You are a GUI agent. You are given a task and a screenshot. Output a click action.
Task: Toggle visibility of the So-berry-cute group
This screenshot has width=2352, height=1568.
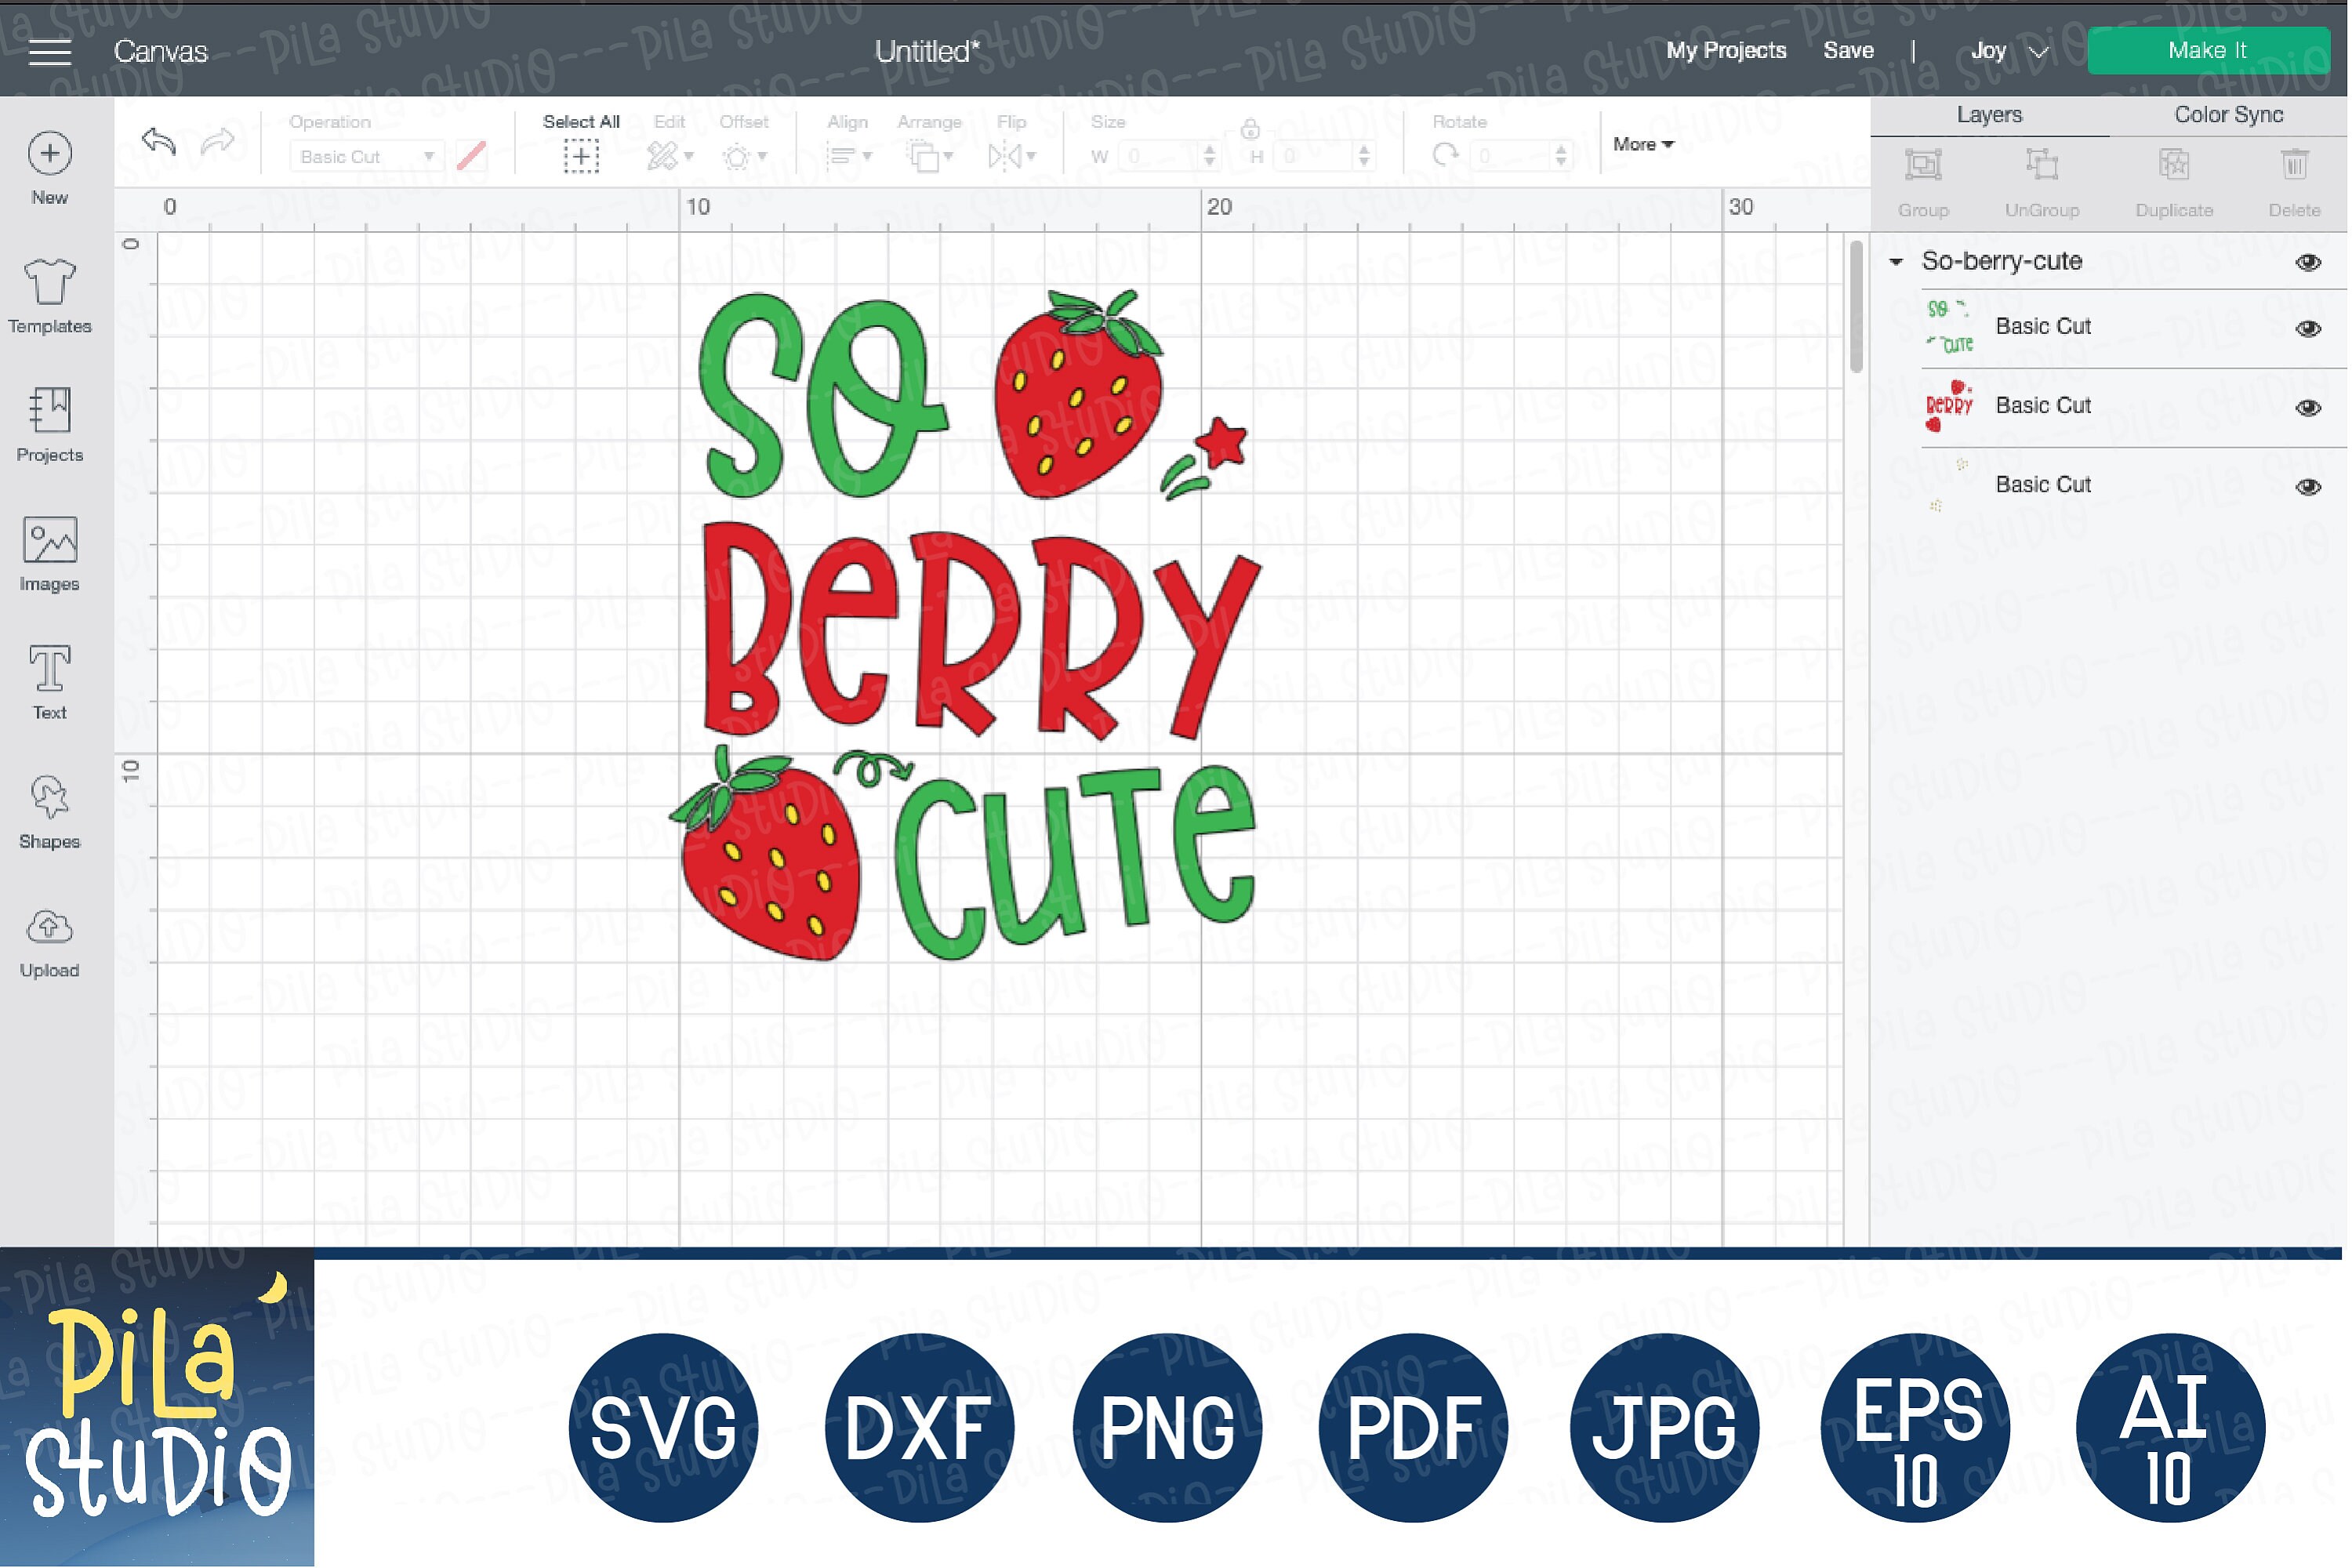pos(2308,262)
